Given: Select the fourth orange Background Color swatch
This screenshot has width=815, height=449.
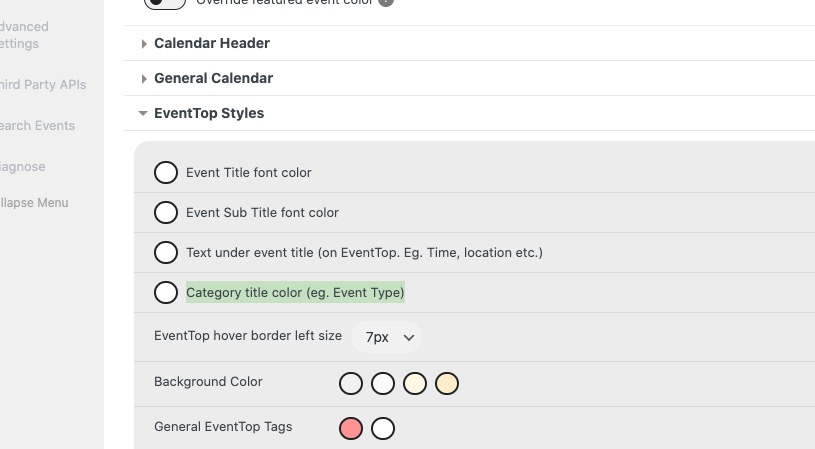Looking at the screenshot, I should (x=447, y=384).
